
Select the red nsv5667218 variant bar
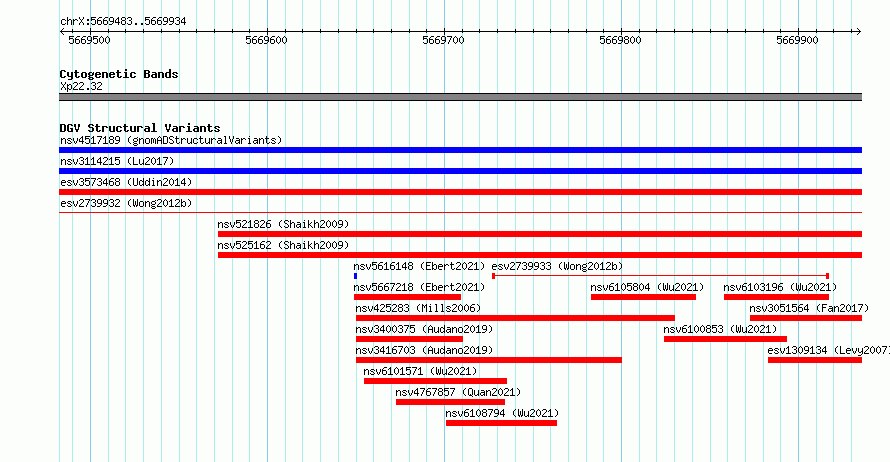click(x=408, y=297)
